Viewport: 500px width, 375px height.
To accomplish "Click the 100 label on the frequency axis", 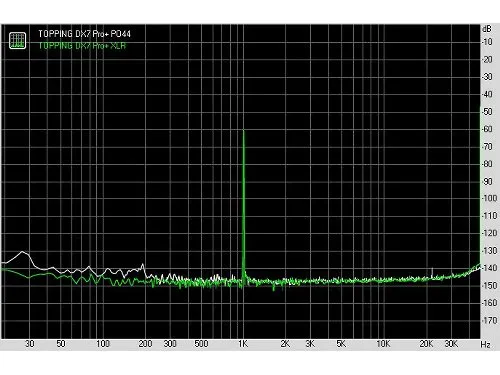I will click(x=103, y=344).
